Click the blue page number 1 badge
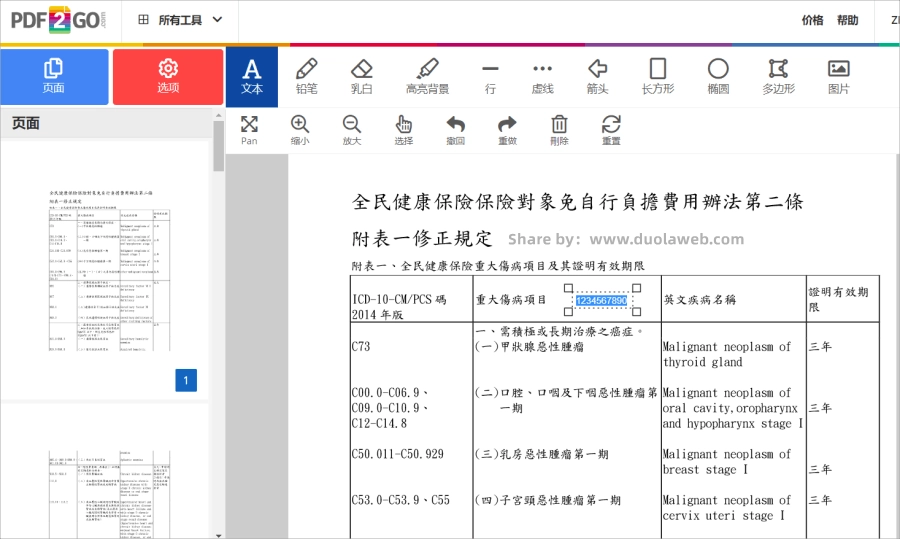The image size is (900, 539). 186,380
